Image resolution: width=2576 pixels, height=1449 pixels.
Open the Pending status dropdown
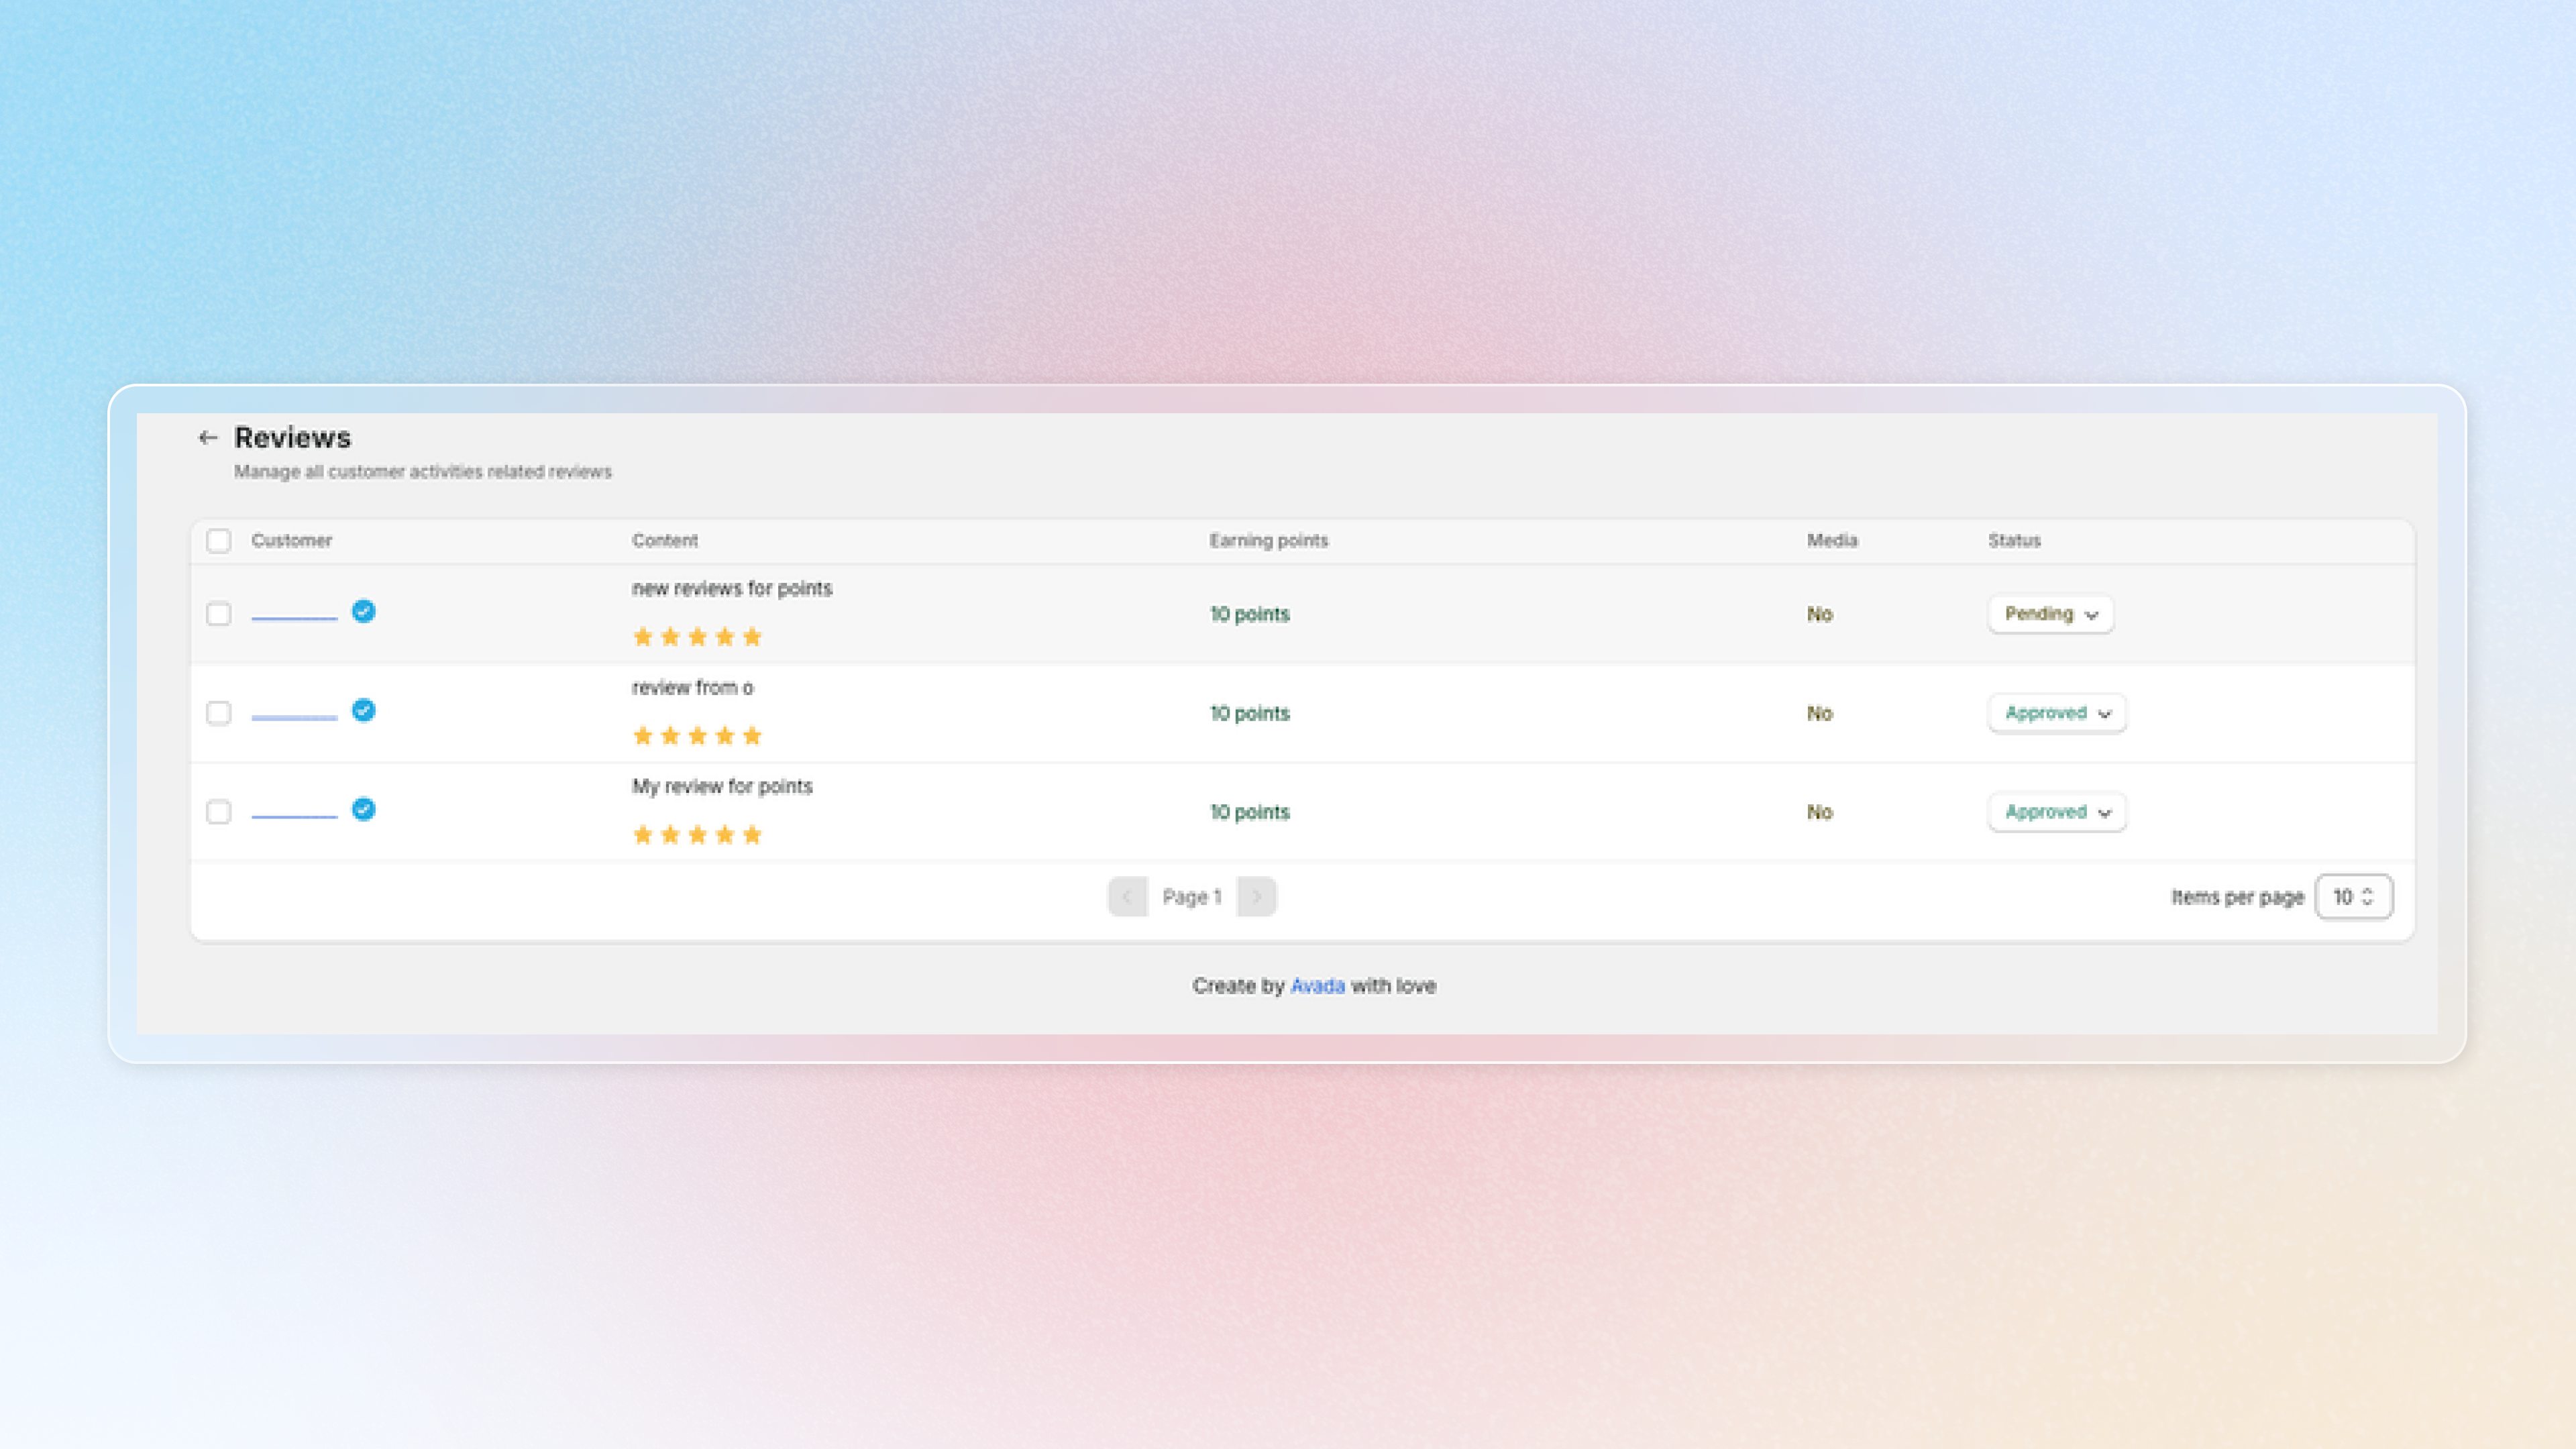(2050, 614)
